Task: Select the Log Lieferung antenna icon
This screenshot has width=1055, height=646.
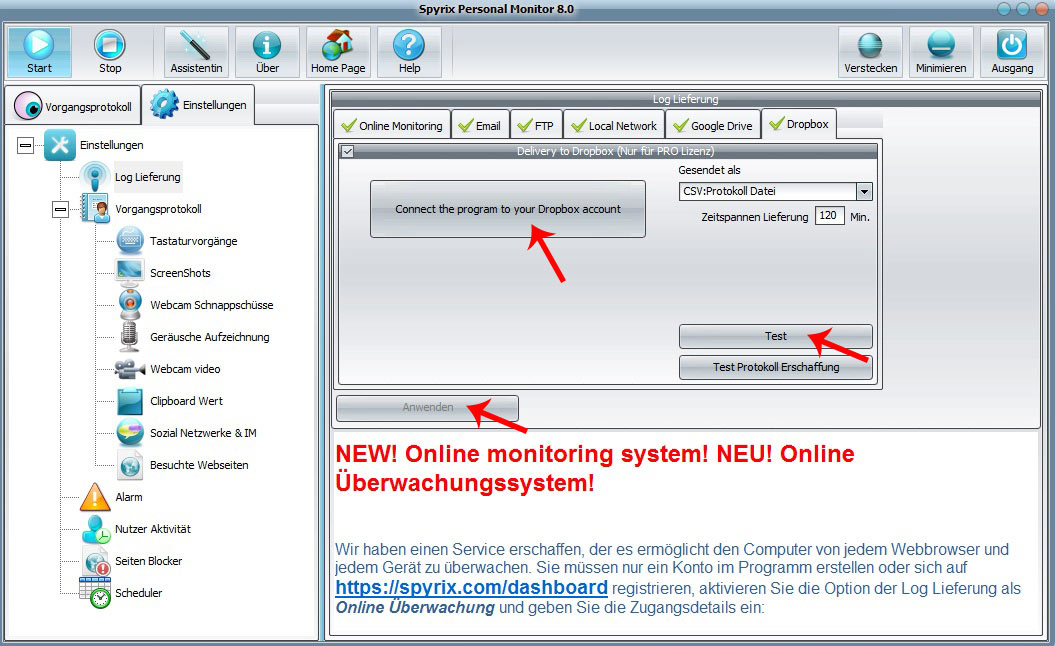Action: pos(95,177)
